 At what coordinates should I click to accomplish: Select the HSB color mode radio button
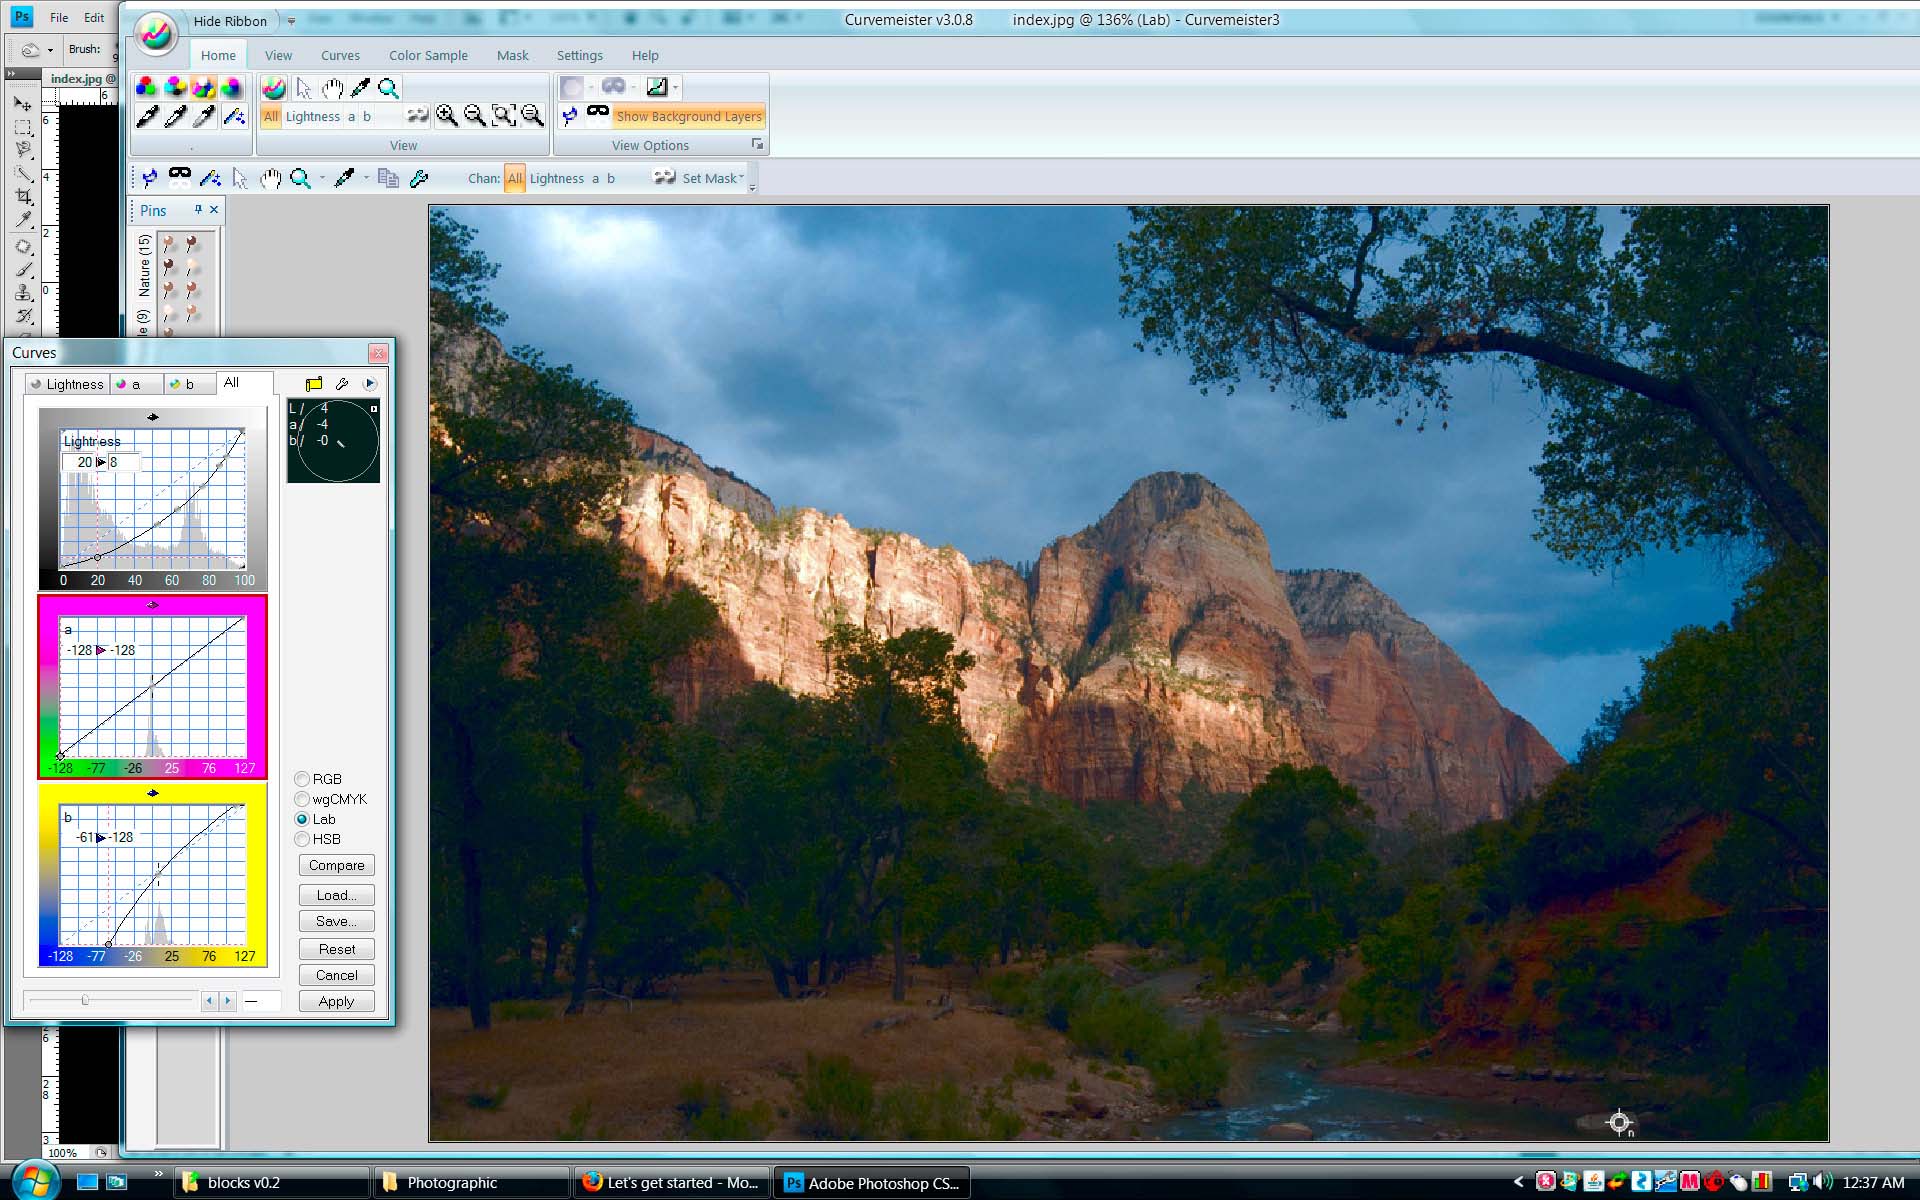302,839
